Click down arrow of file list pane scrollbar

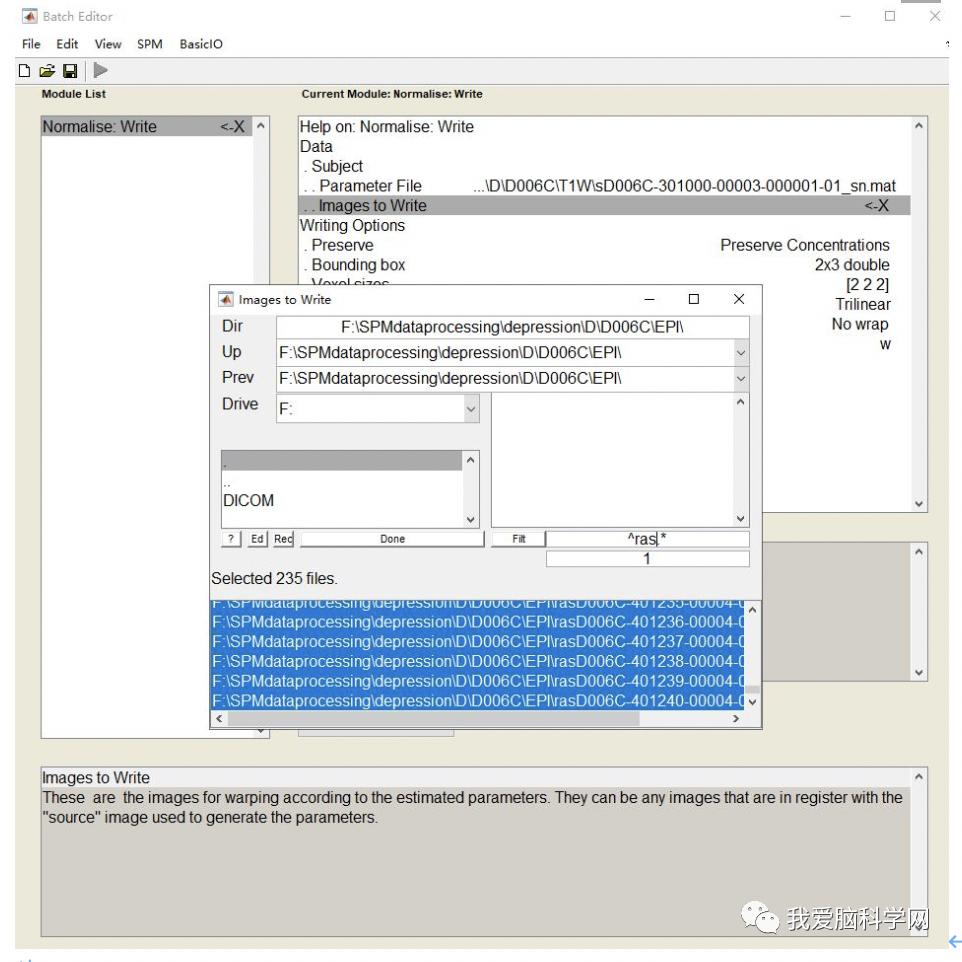741,518
